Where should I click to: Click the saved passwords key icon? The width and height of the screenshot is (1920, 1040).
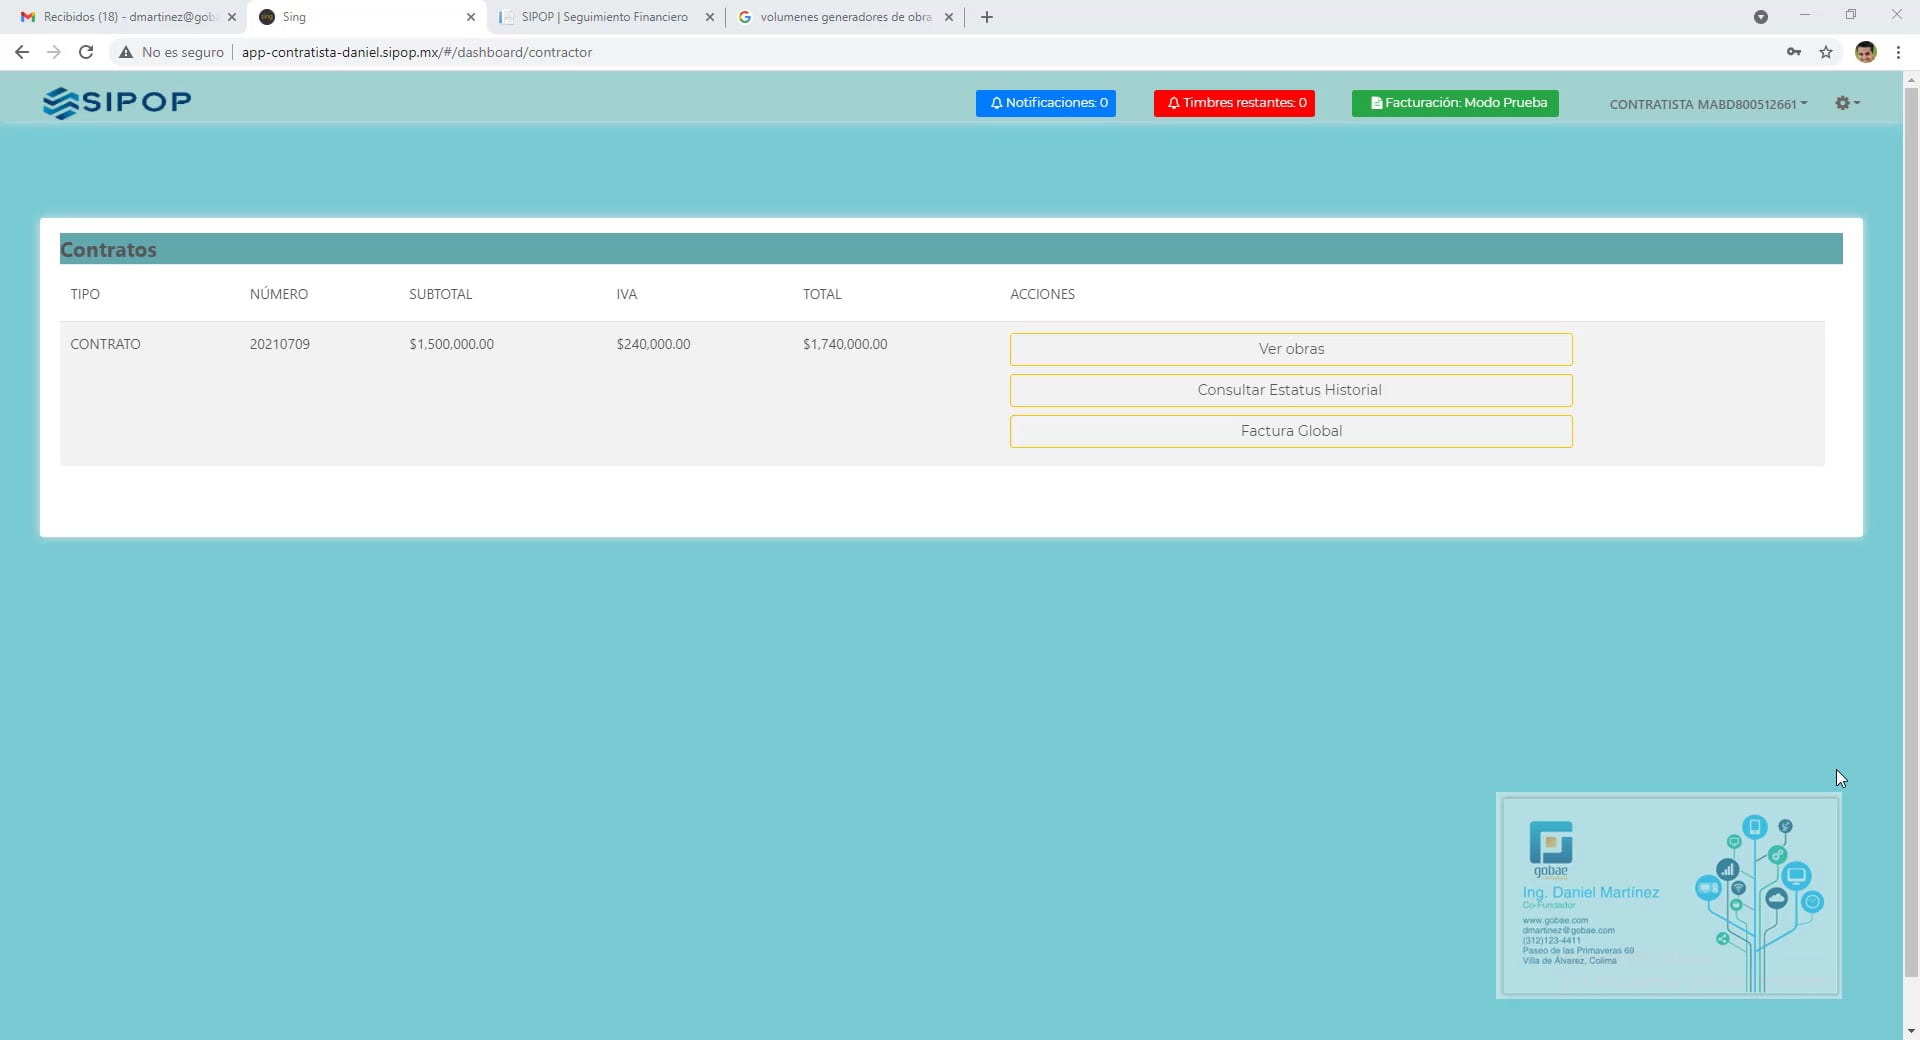tap(1794, 52)
